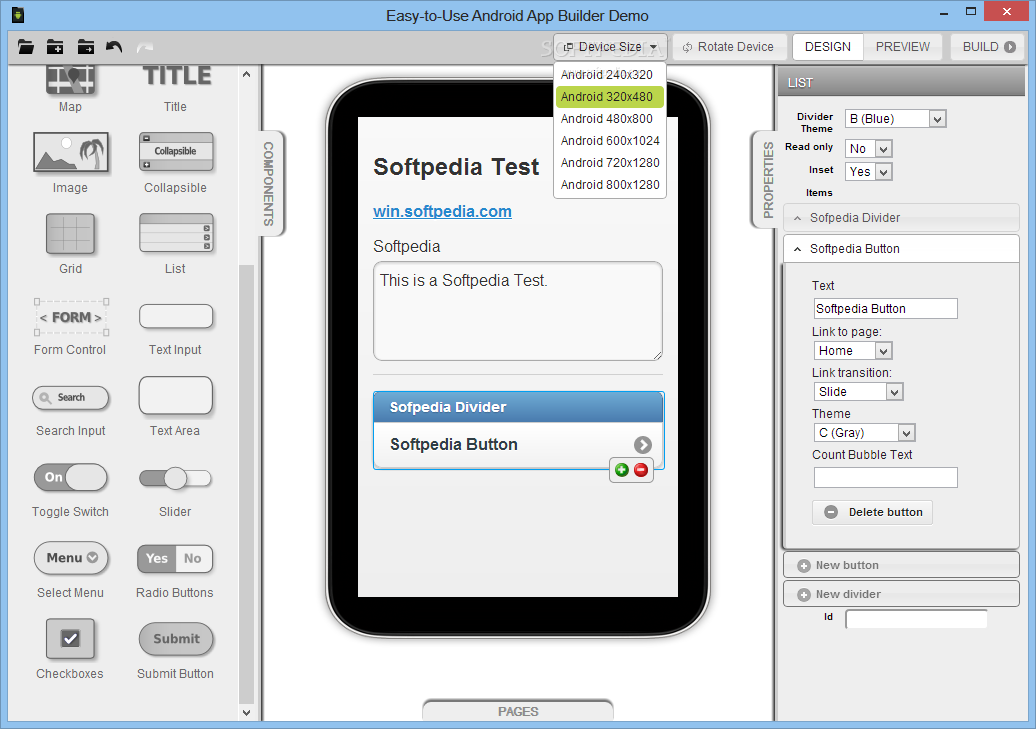This screenshot has width=1036, height=729.
Task: Switch to the PREVIEW tab
Action: [903, 47]
